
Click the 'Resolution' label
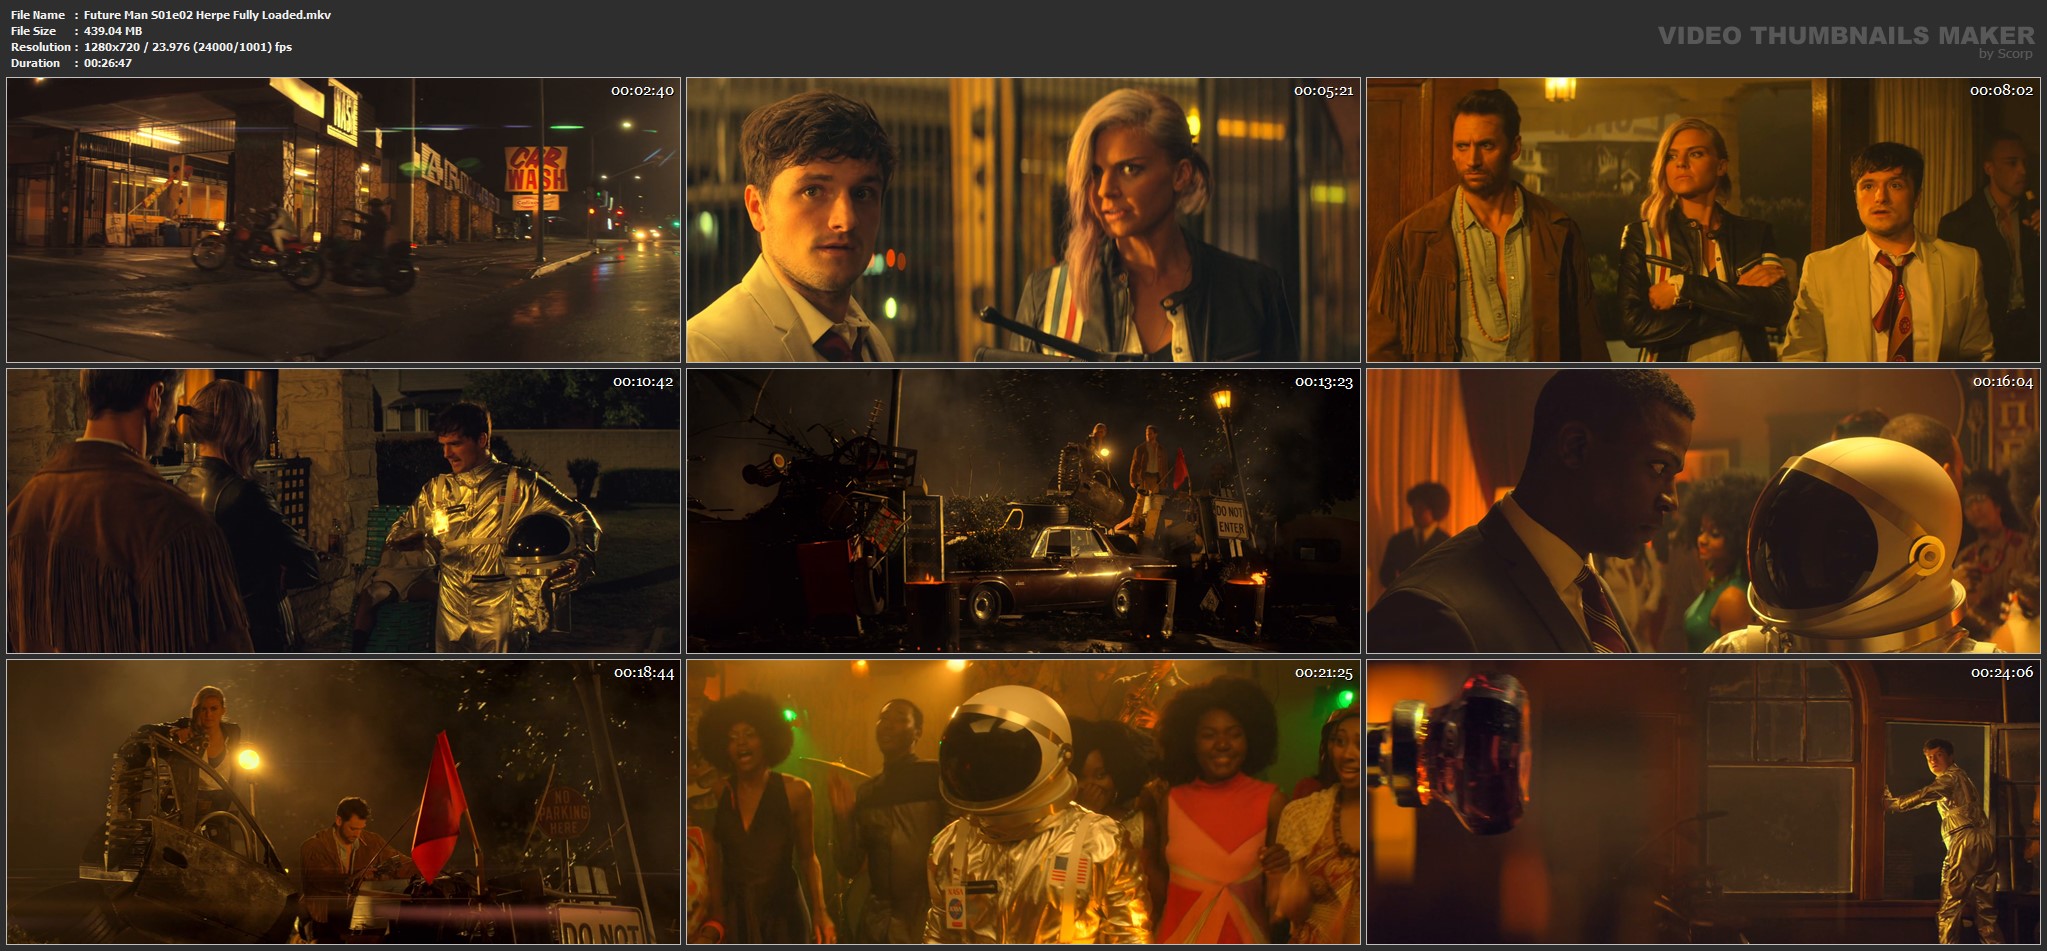41,47
